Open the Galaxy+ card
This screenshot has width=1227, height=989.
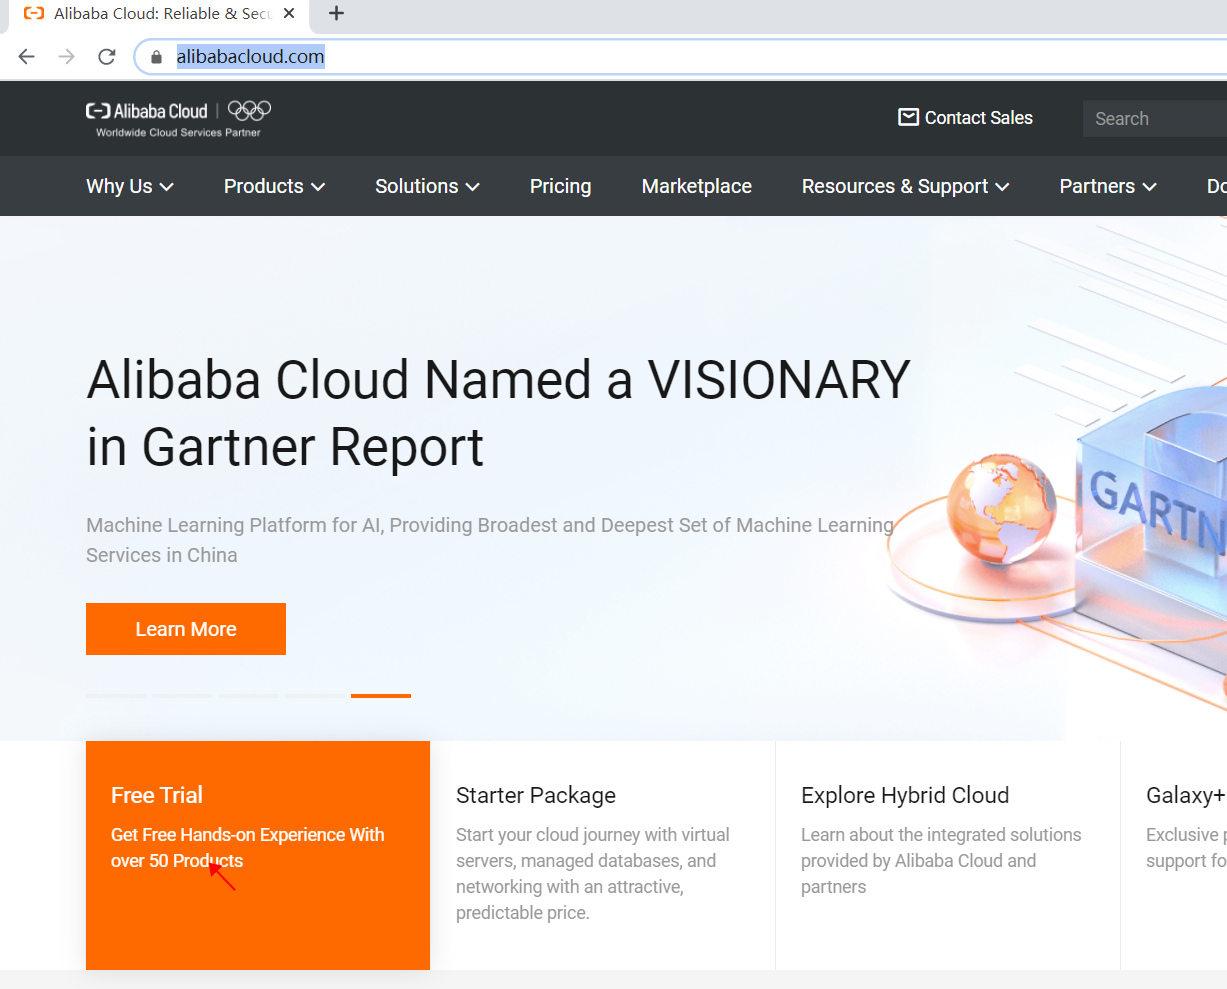pos(1174,855)
